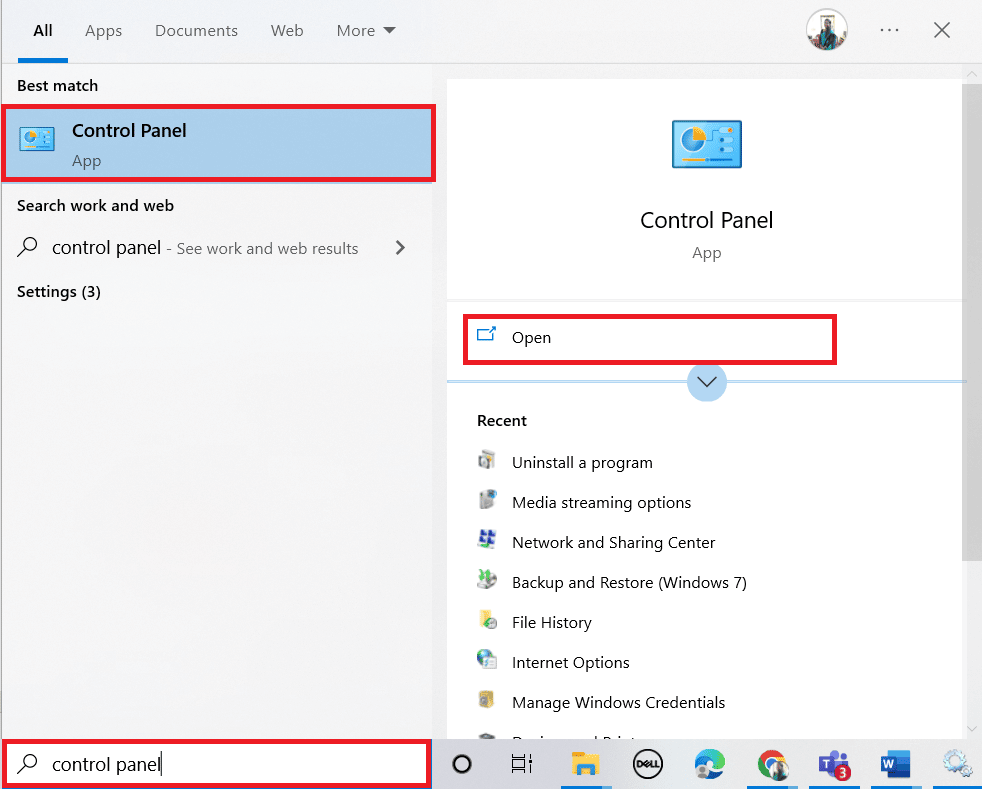Click the Manage Windows Credentials icon
The height and width of the screenshot is (789, 982).
pos(487,700)
